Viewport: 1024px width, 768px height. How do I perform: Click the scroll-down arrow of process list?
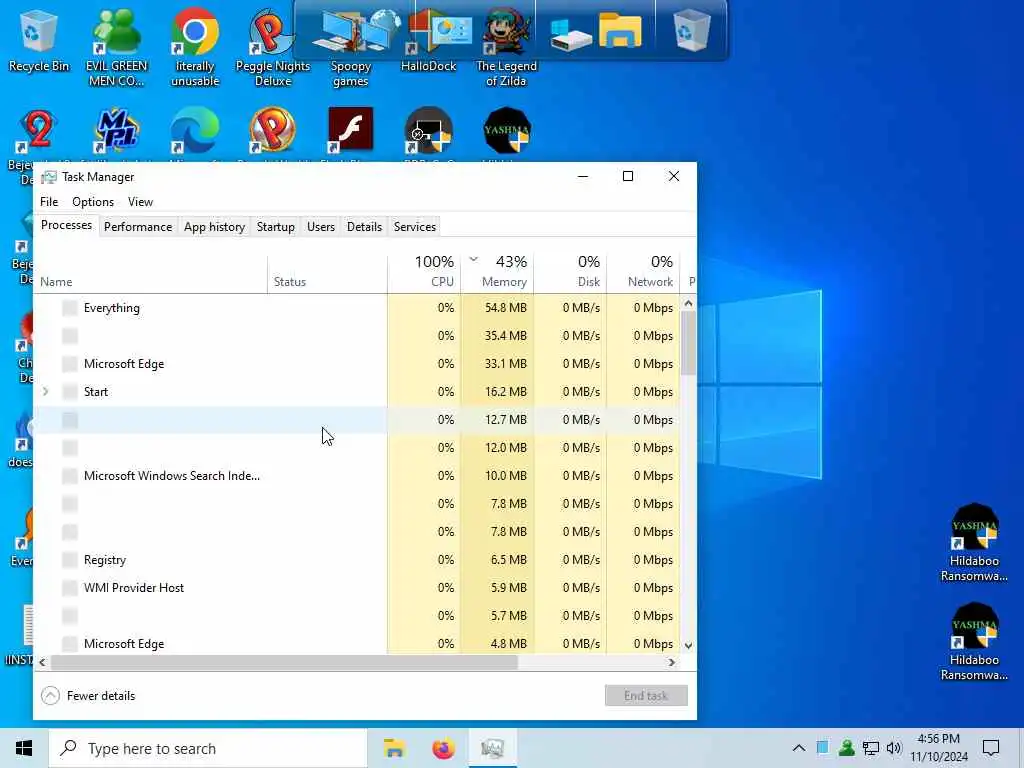click(x=688, y=645)
